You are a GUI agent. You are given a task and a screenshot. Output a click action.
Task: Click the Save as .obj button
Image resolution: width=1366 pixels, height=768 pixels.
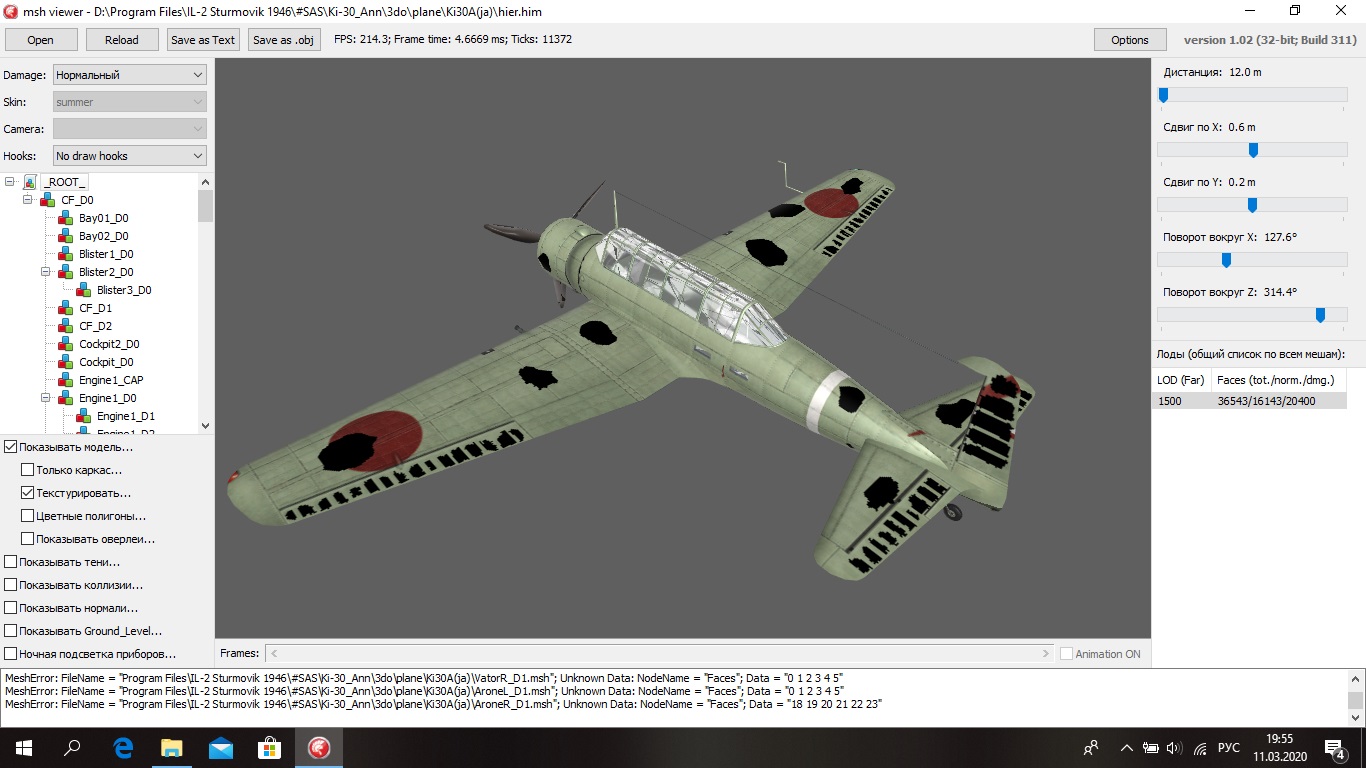tap(284, 40)
